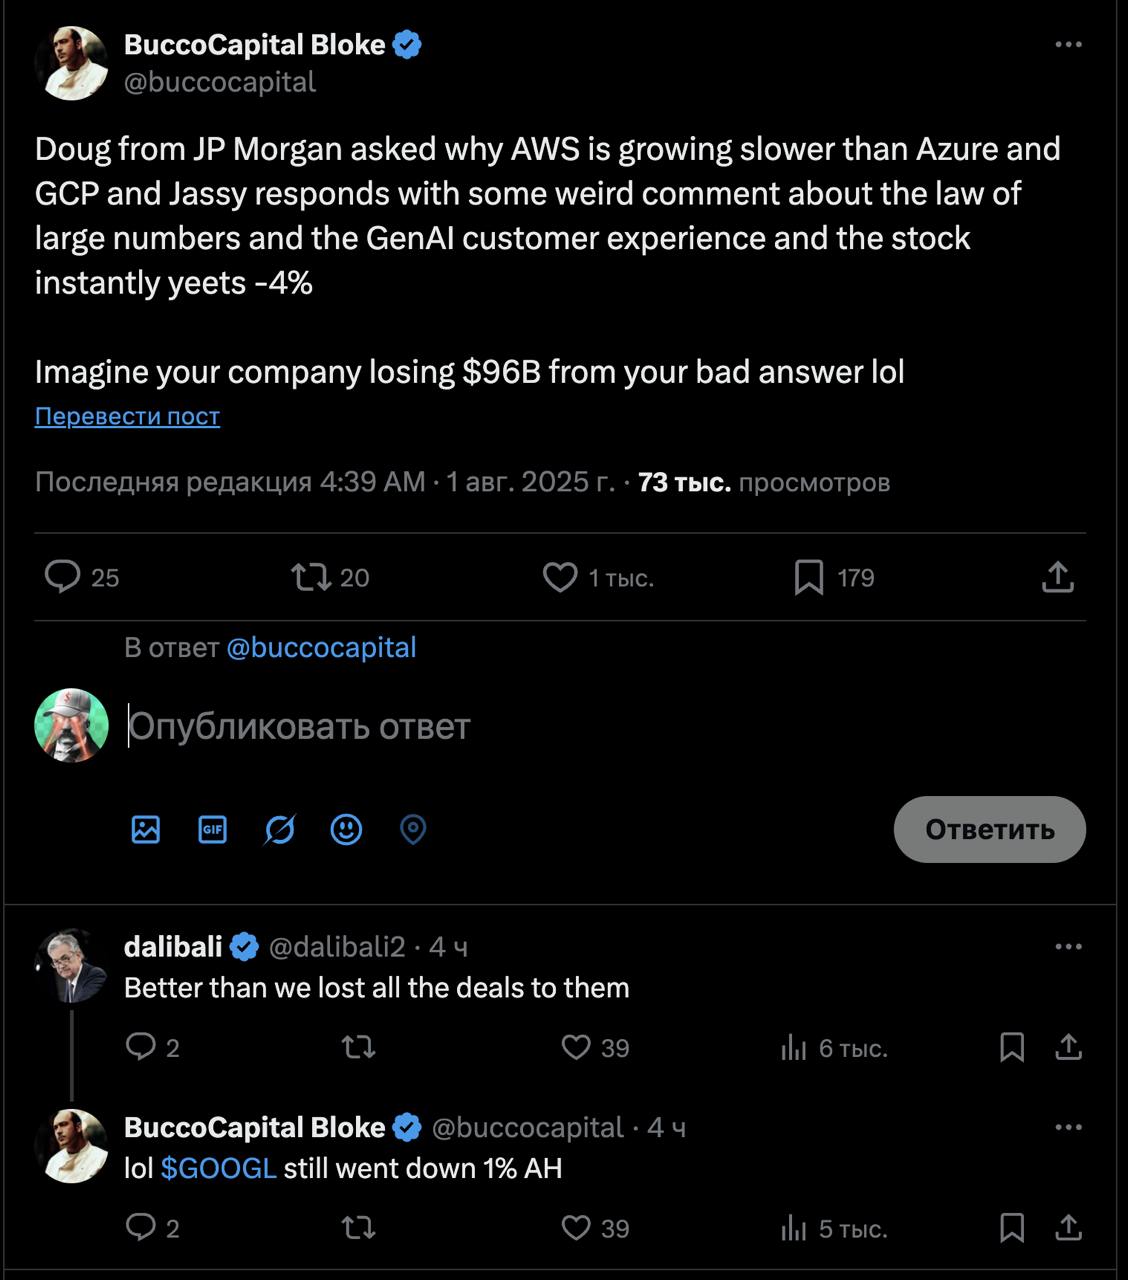Open the $GOOGL cashtag link
The image size is (1128, 1280).
click(218, 1168)
